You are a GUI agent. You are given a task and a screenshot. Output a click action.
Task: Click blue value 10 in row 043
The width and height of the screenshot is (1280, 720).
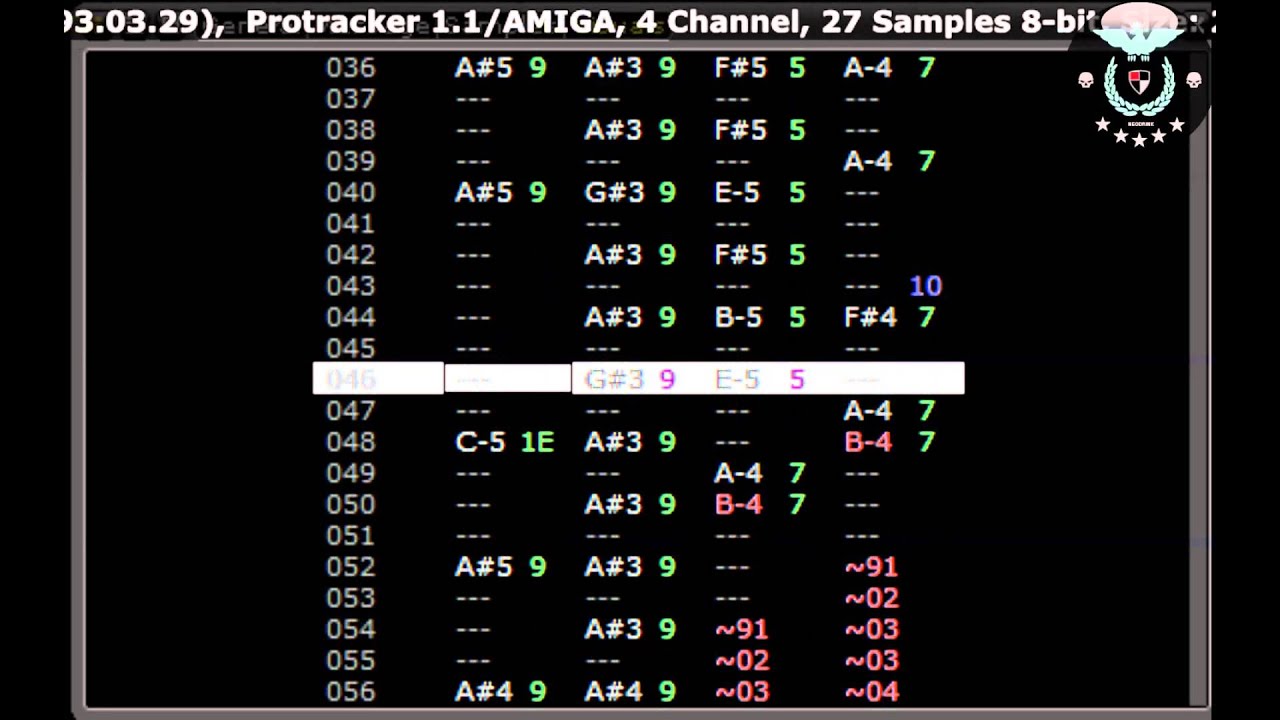click(x=926, y=286)
